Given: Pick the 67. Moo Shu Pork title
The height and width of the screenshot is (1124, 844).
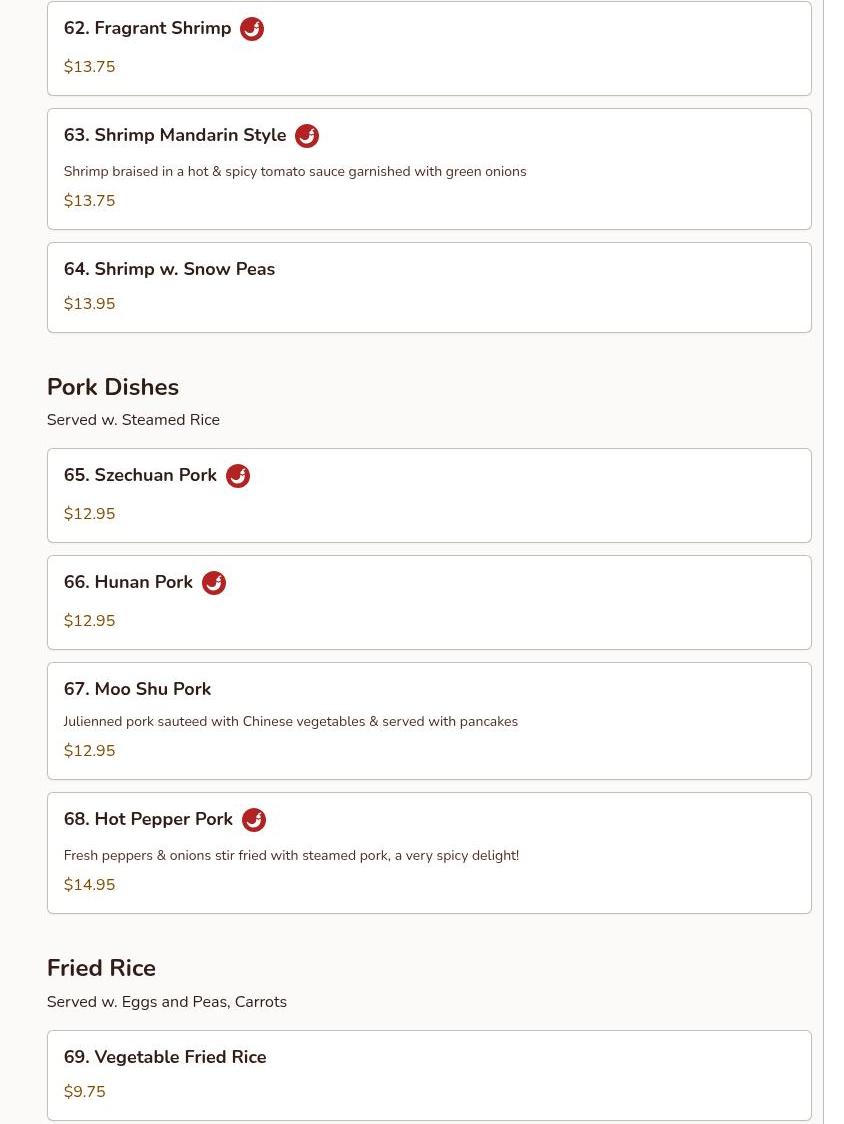Looking at the screenshot, I should coord(137,689).
